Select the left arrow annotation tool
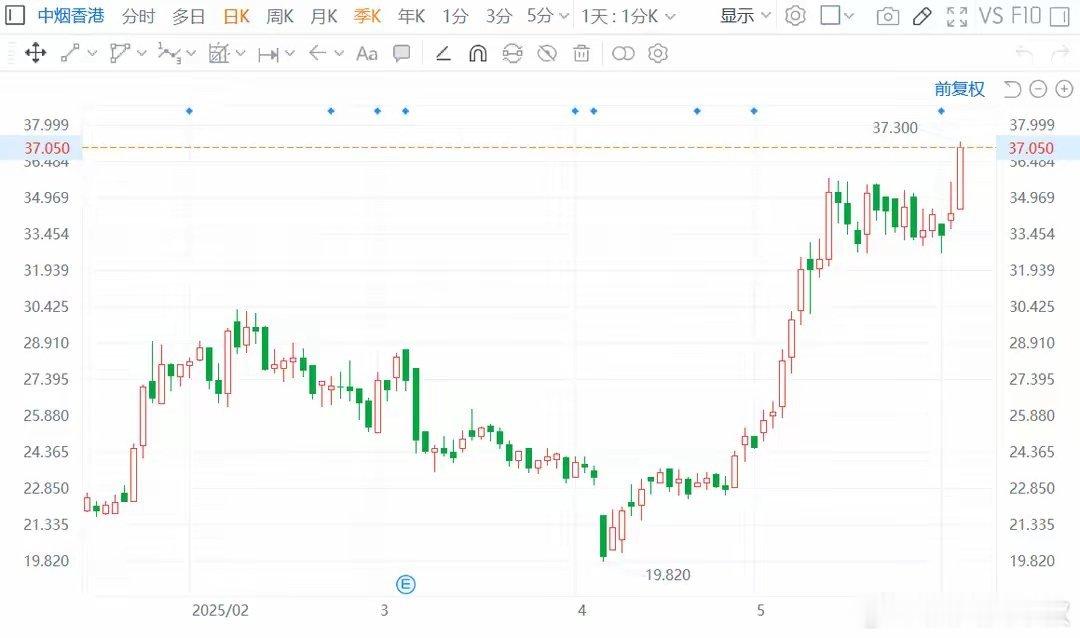This screenshot has height=638, width=1080. [317, 53]
